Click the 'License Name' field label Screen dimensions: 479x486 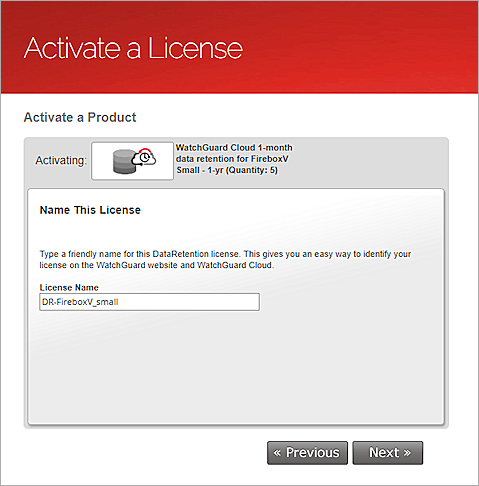69,287
